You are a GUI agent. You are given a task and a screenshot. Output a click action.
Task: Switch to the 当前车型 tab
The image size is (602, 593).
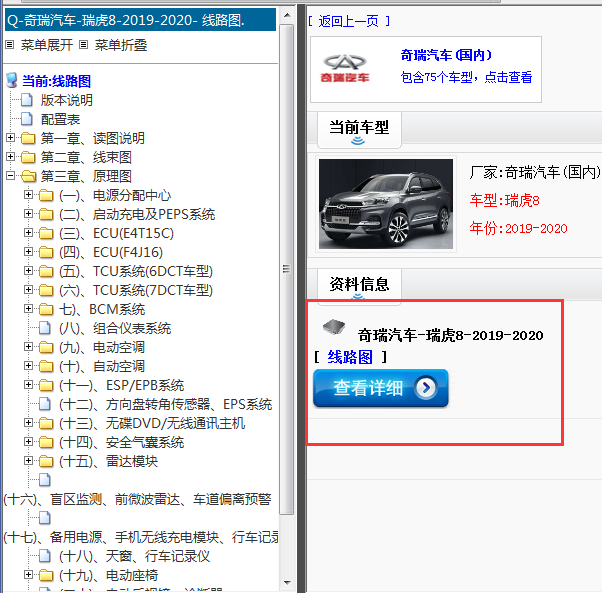click(x=359, y=130)
